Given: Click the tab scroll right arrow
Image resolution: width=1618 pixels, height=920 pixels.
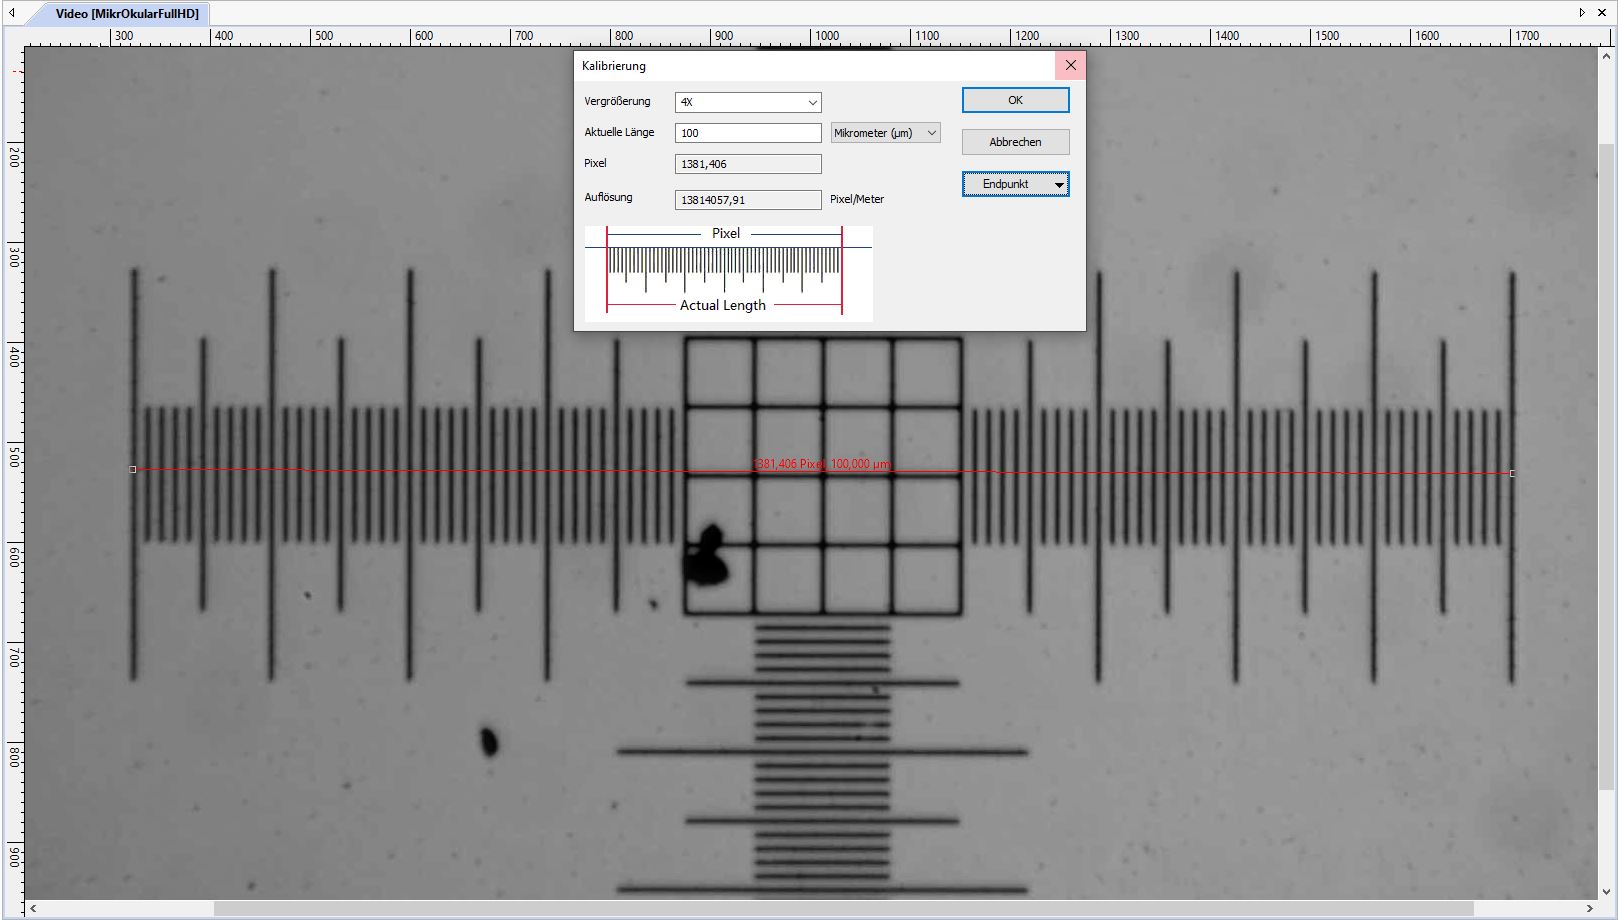Looking at the screenshot, I should (1582, 13).
